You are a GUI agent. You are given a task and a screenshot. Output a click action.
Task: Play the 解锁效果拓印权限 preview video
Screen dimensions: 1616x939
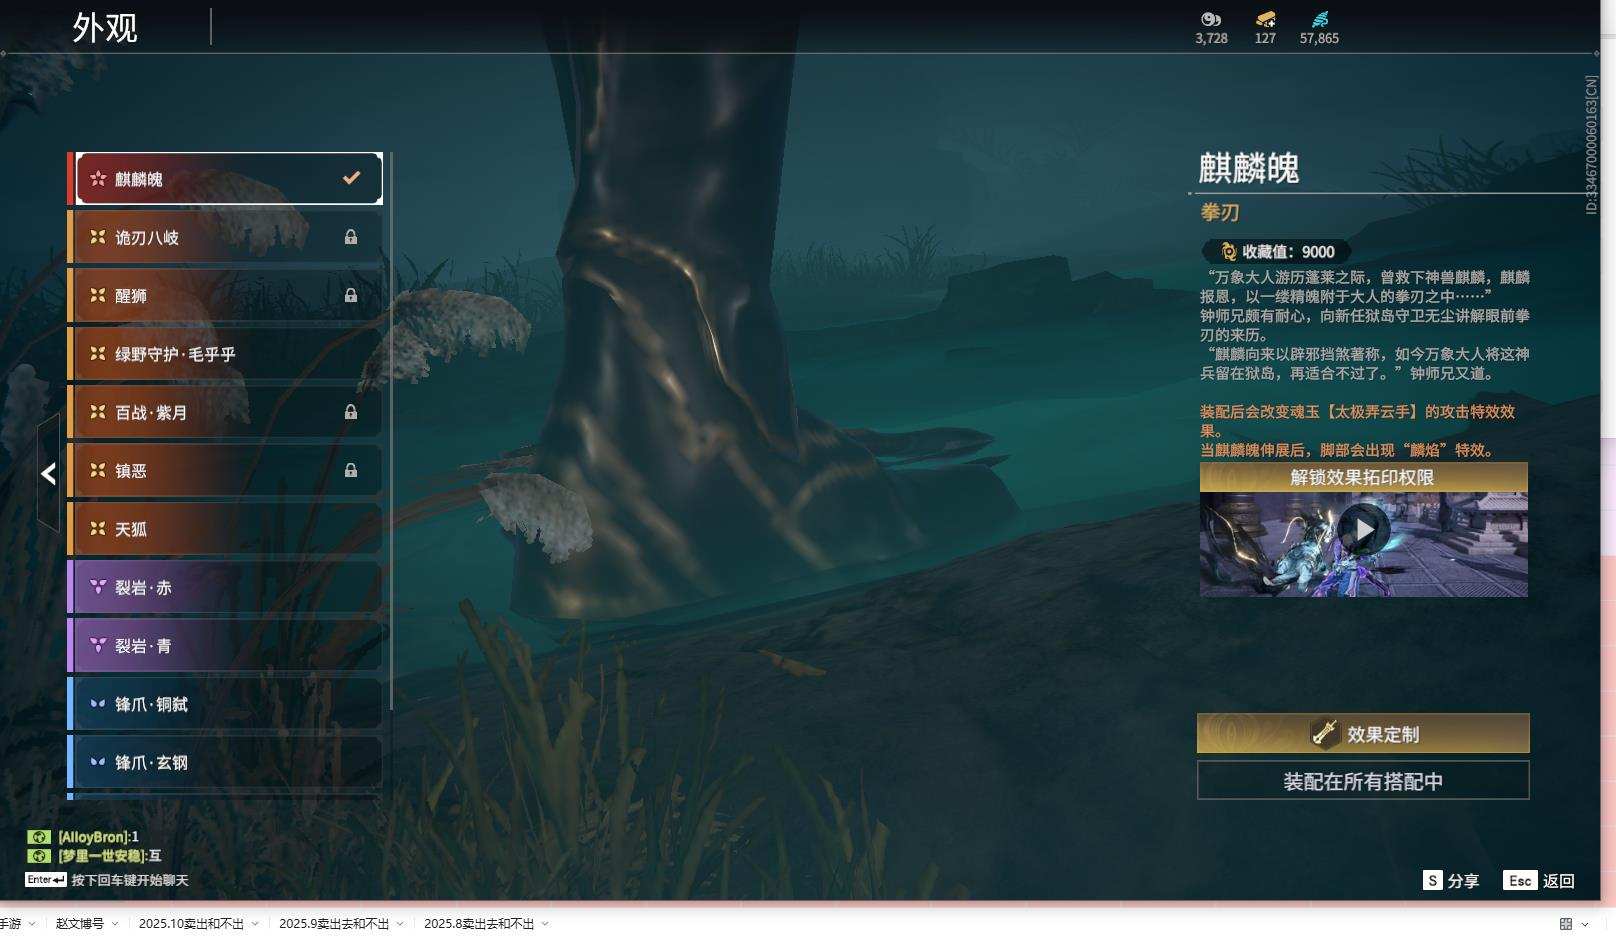click(1364, 528)
